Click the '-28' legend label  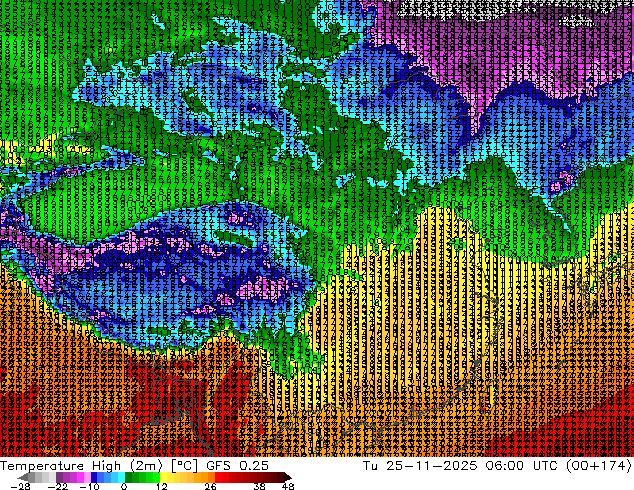click(x=20, y=486)
